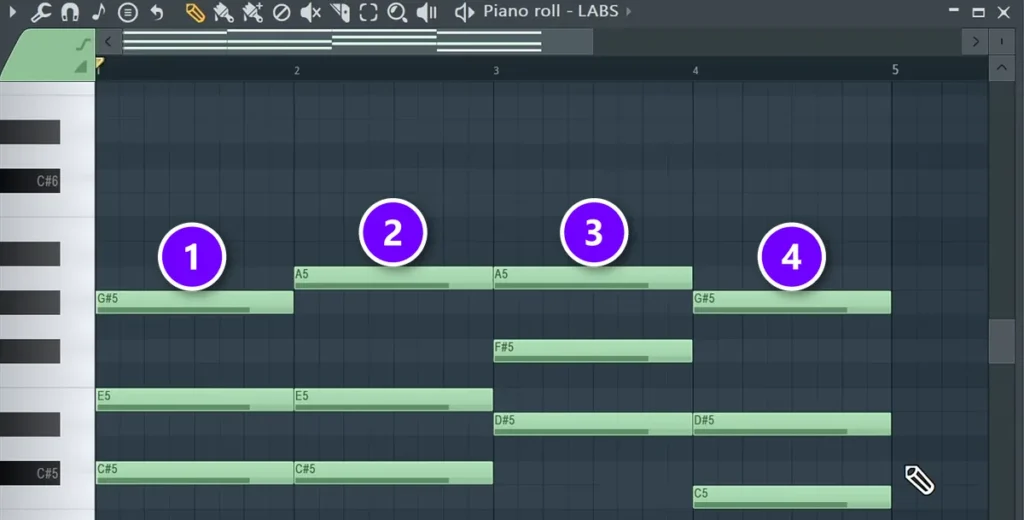Screen dimensions: 1024x520
Task: Select the F#5 note in bar 3
Action: coord(593,351)
